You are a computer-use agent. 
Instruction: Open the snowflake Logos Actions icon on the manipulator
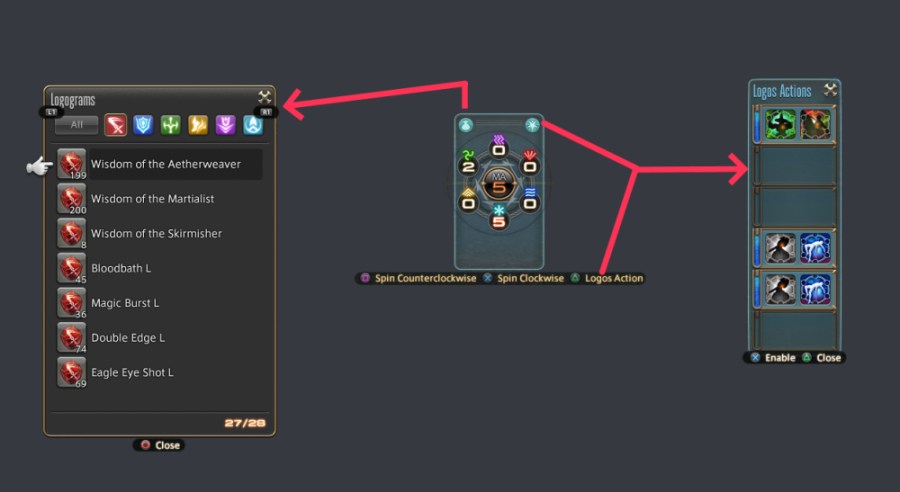pyautogui.click(x=532, y=125)
